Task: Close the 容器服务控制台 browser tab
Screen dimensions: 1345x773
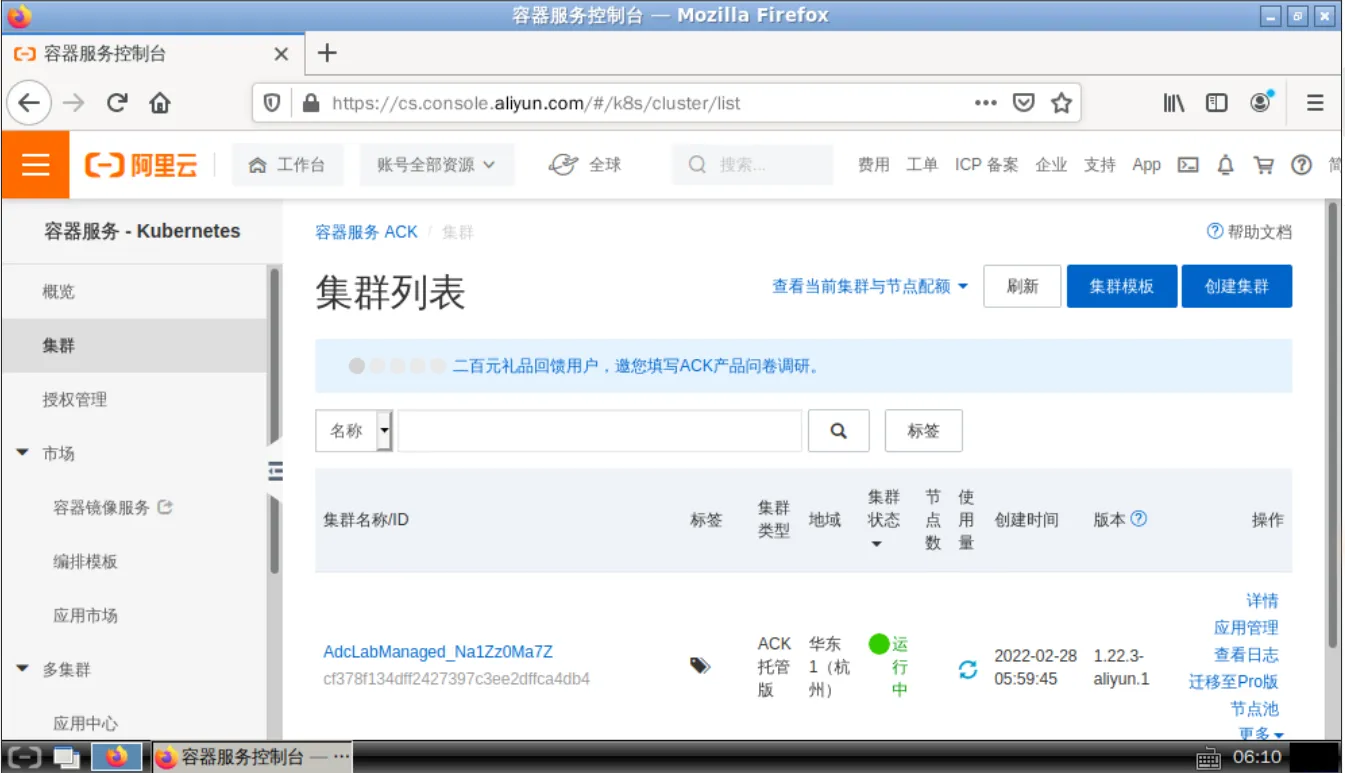Action: click(x=281, y=54)
